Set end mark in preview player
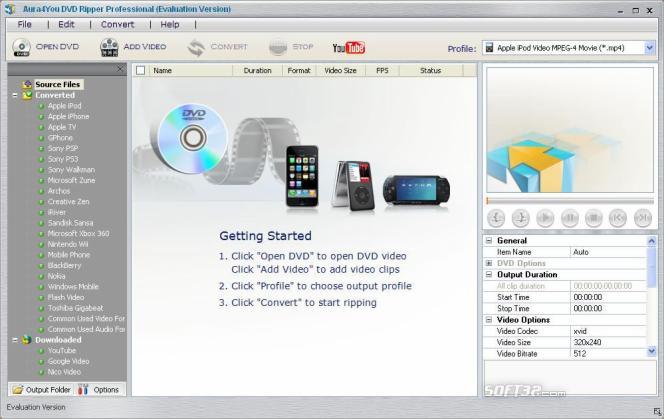 [x=520, y=218]
